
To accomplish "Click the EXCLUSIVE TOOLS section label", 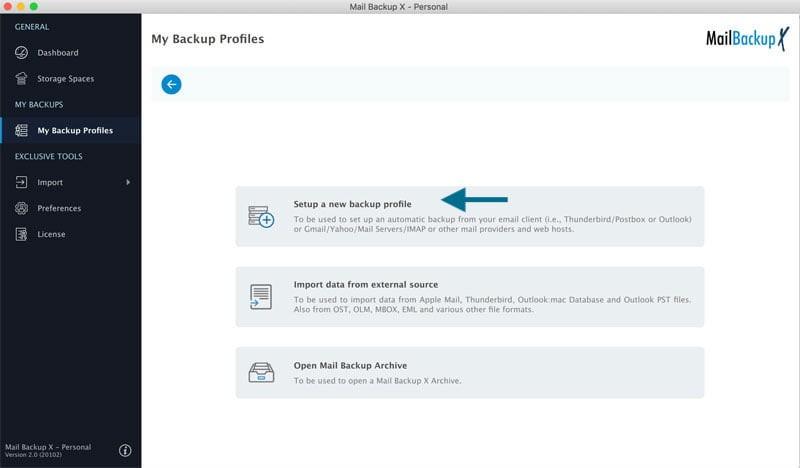I will [48, 156].
